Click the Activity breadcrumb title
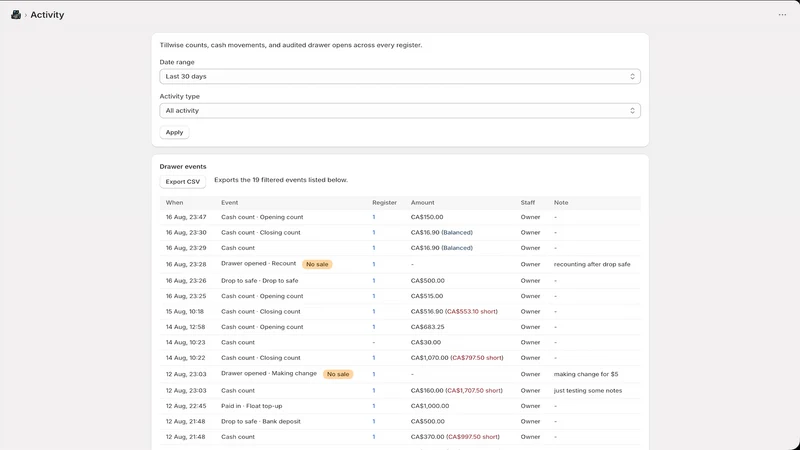This screenshot has height=450, width=800. pos(47,15)
